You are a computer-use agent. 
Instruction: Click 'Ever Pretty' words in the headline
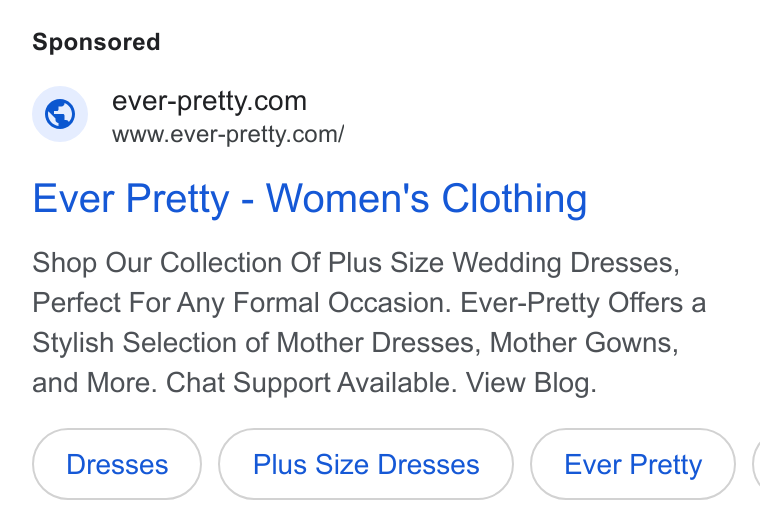pyautogui.click(x=131, y=199)
